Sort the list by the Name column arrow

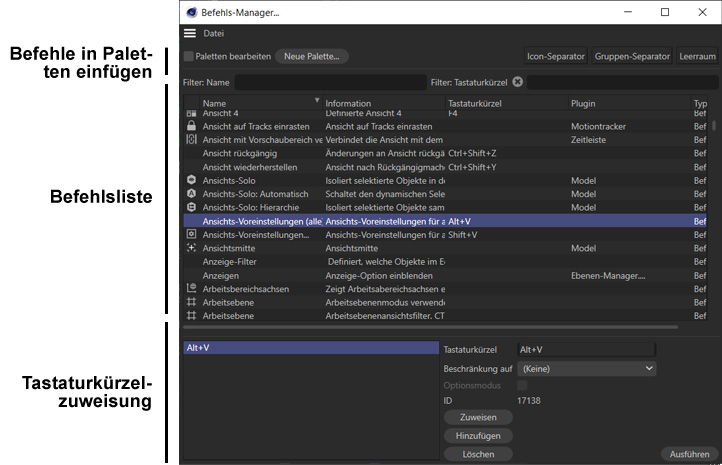tap(317, 101)
